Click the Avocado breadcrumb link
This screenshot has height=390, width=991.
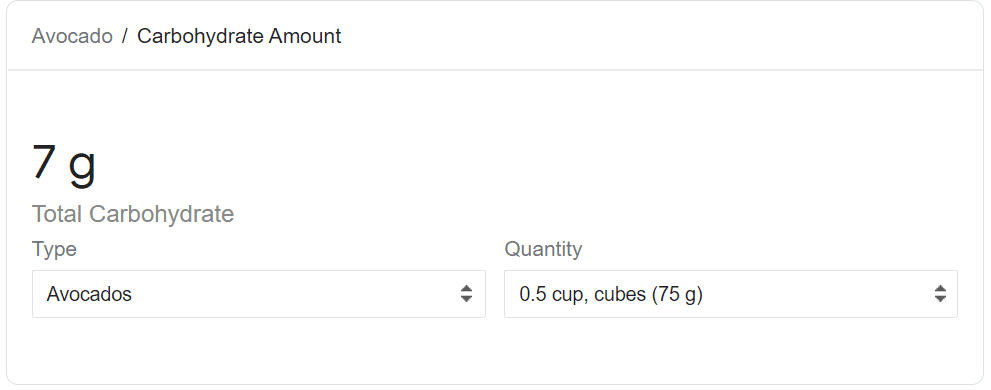[72, 36]
